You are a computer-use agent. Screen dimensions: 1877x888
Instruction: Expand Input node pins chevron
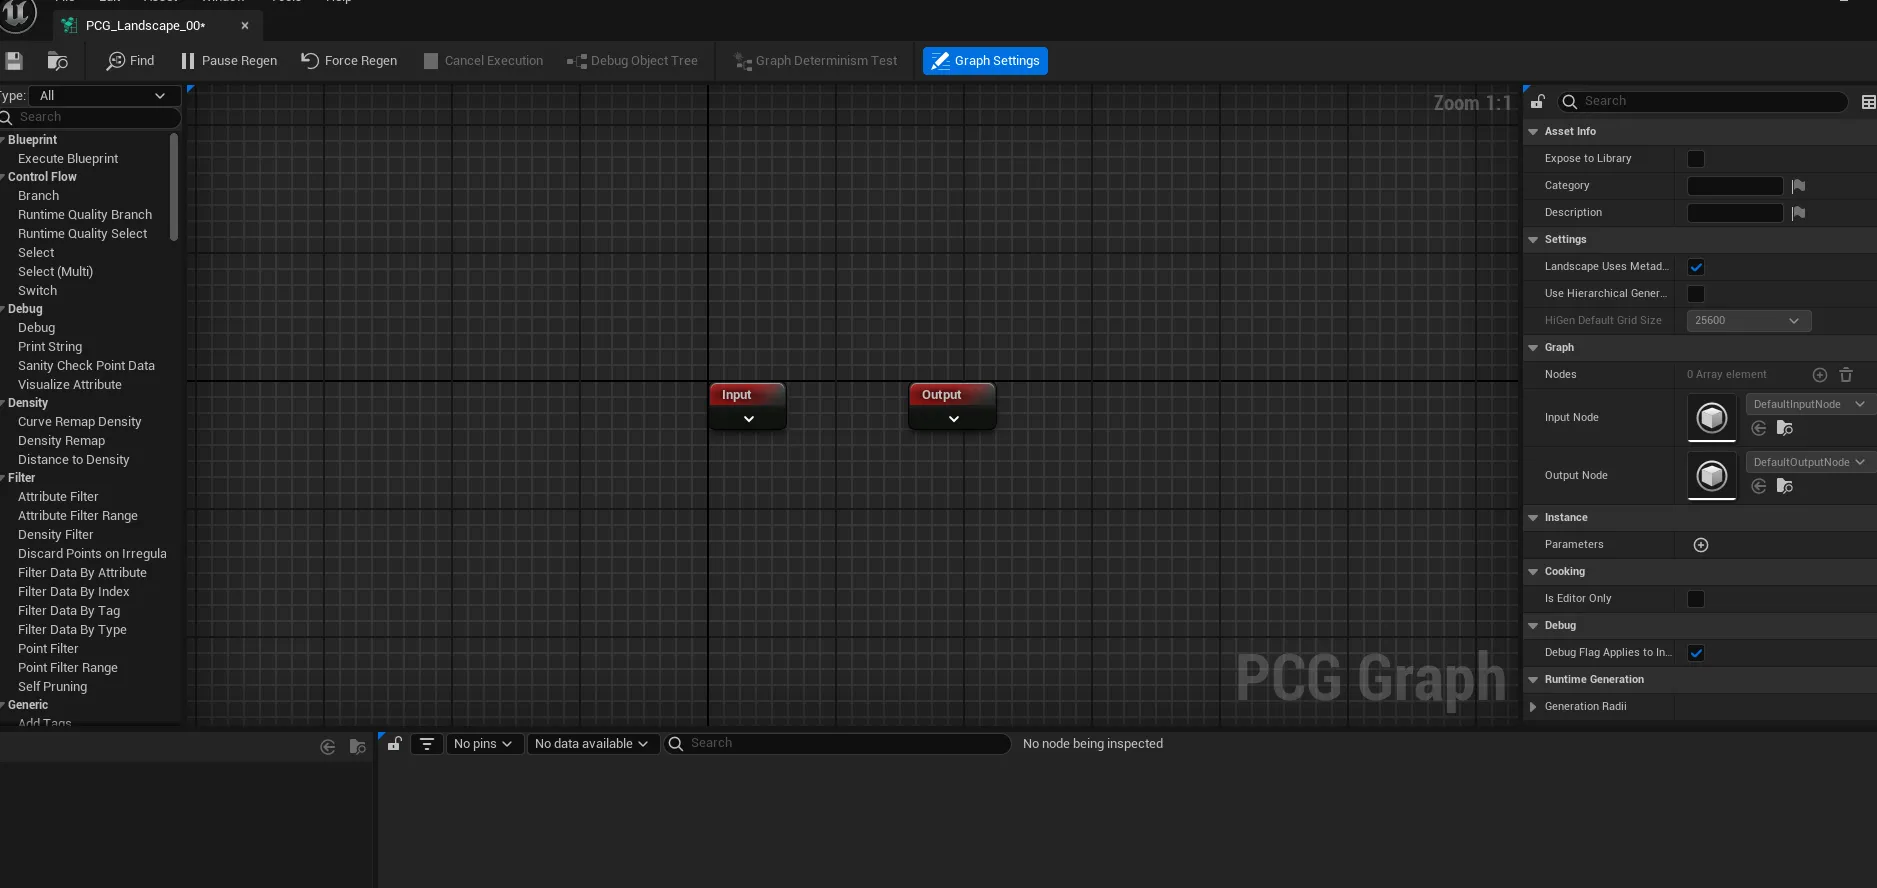pyautogui.click(x=748, y=419)
